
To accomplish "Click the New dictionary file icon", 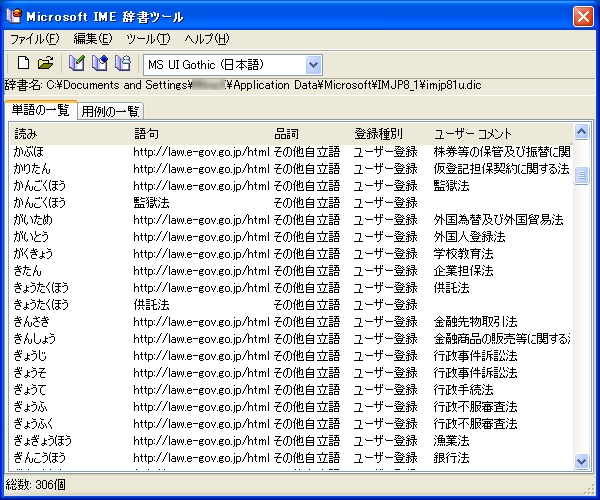I will point(23,63).
